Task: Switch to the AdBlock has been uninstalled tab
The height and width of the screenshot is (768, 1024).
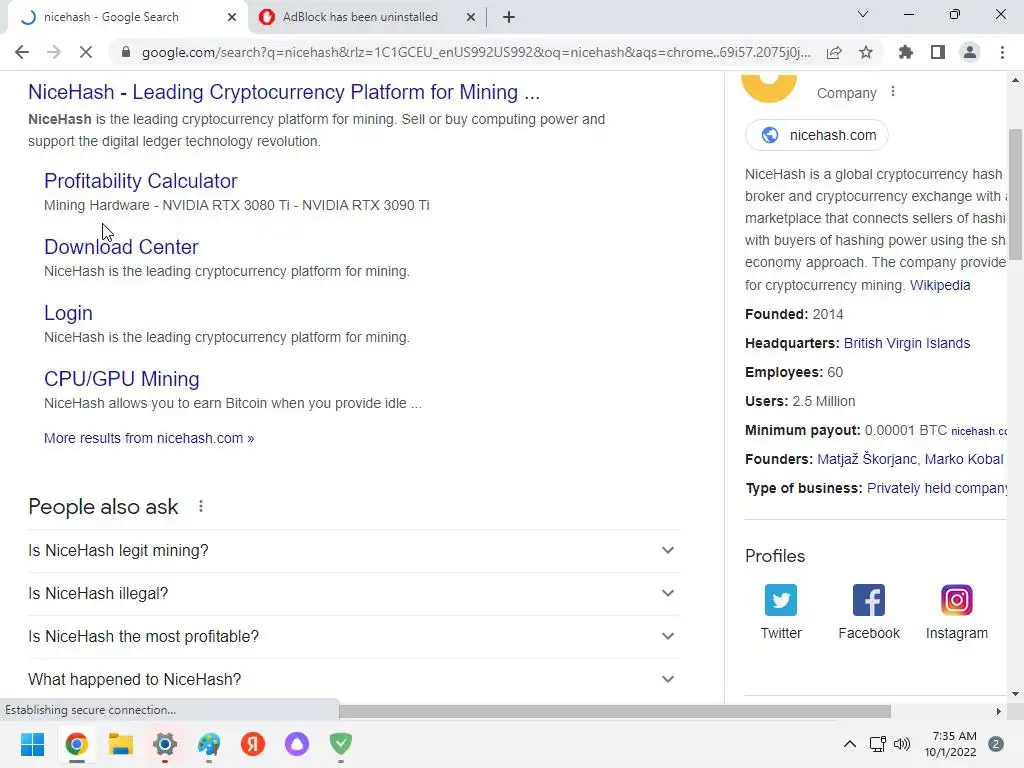Action: [360, 17]
